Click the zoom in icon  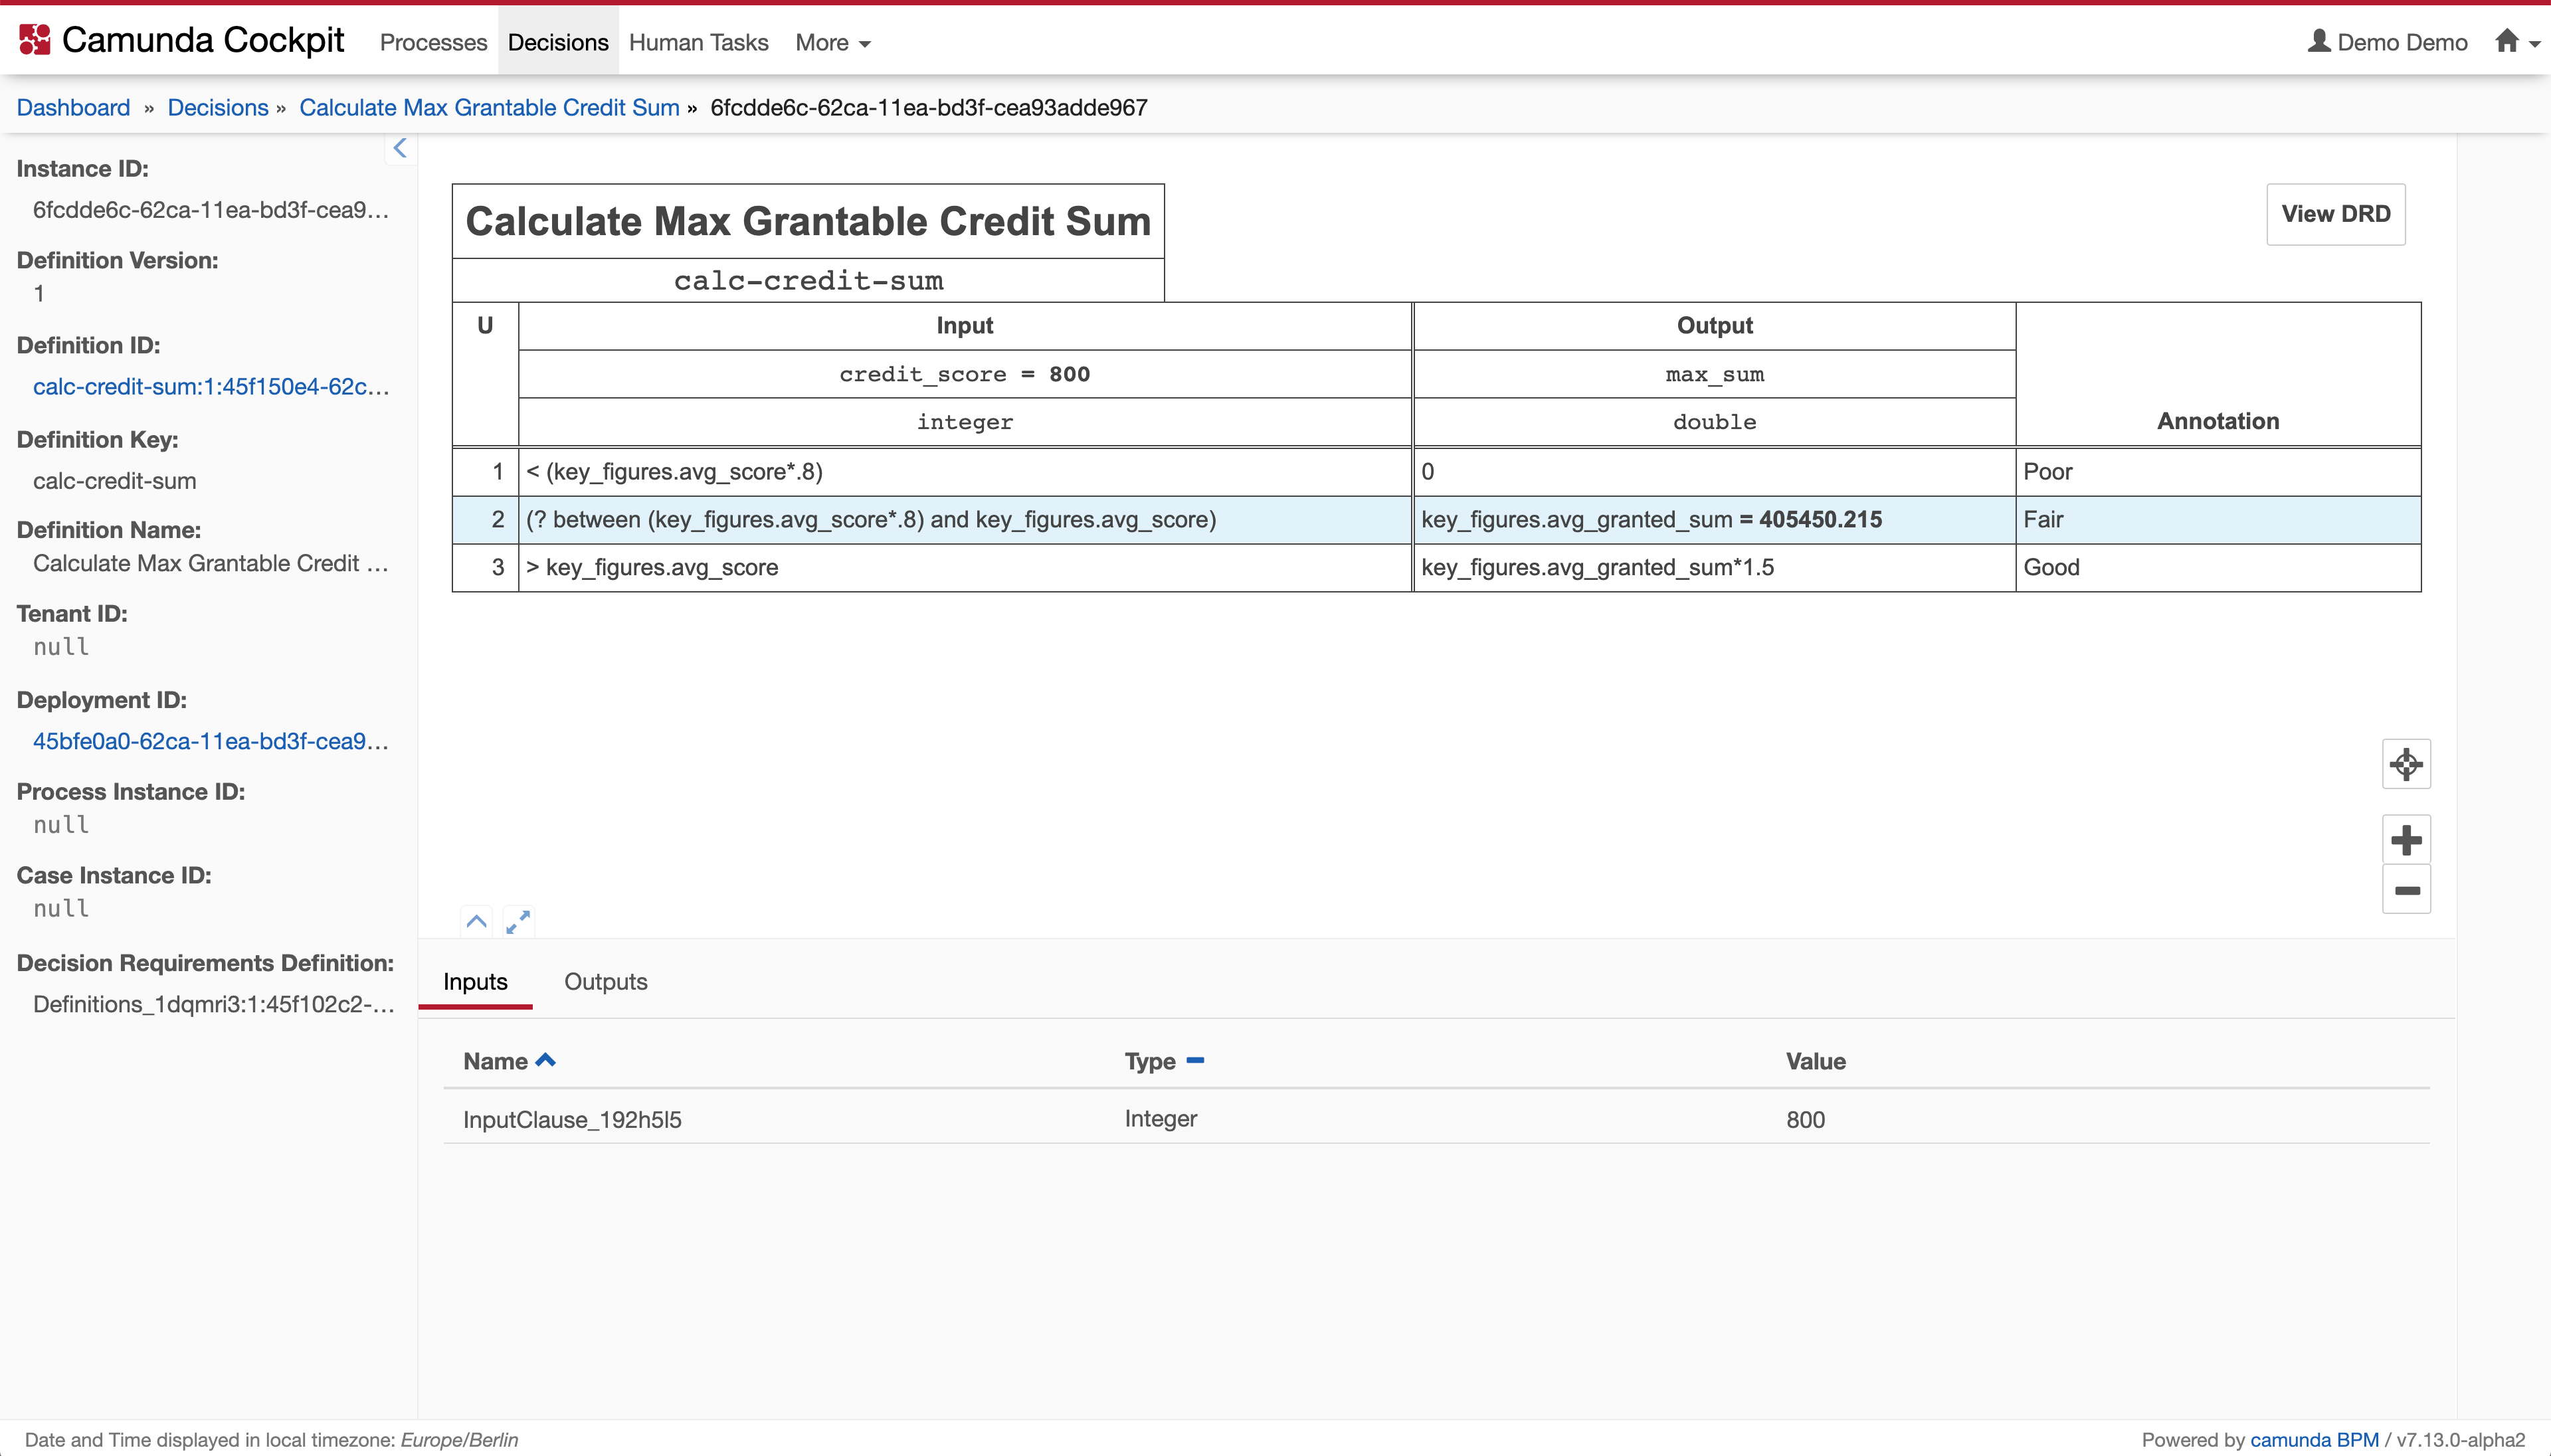tap(2404, 838)
